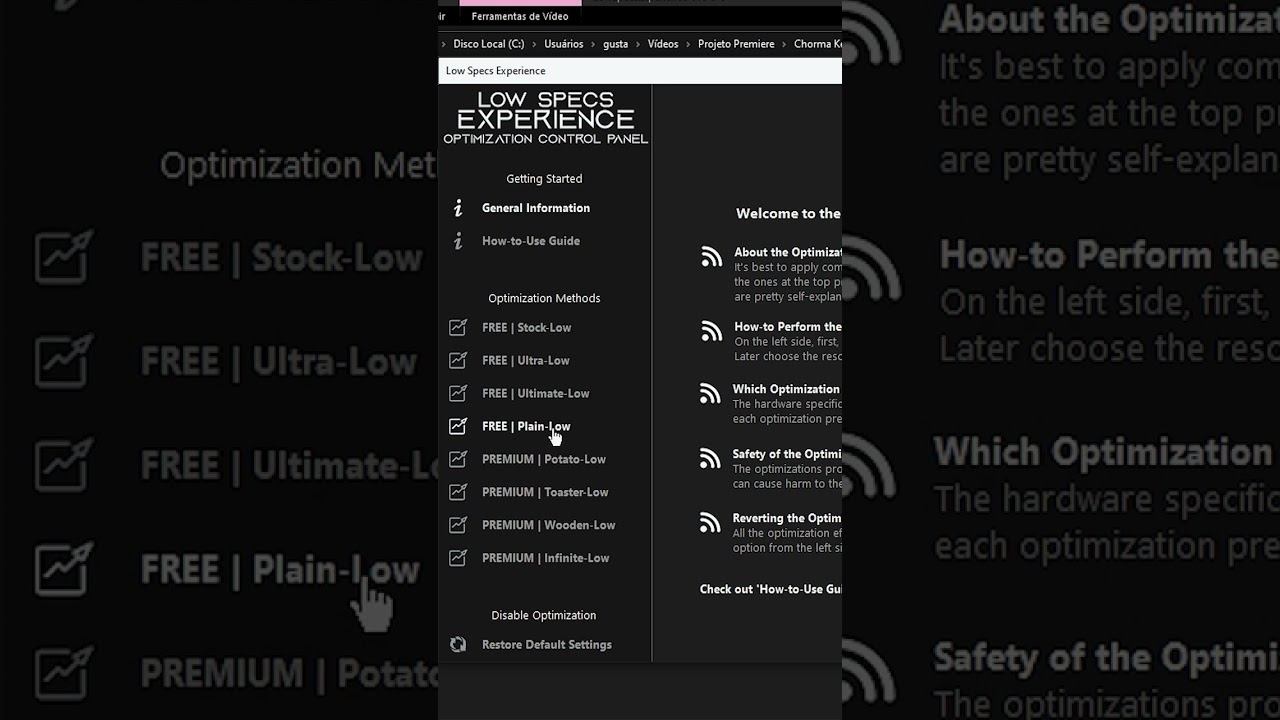The height and width of the screenshot is (720, 1280).
Task: Click the feed icon beside 'How-to Perform the' in the welcome pane
Action: click(711, 331)
